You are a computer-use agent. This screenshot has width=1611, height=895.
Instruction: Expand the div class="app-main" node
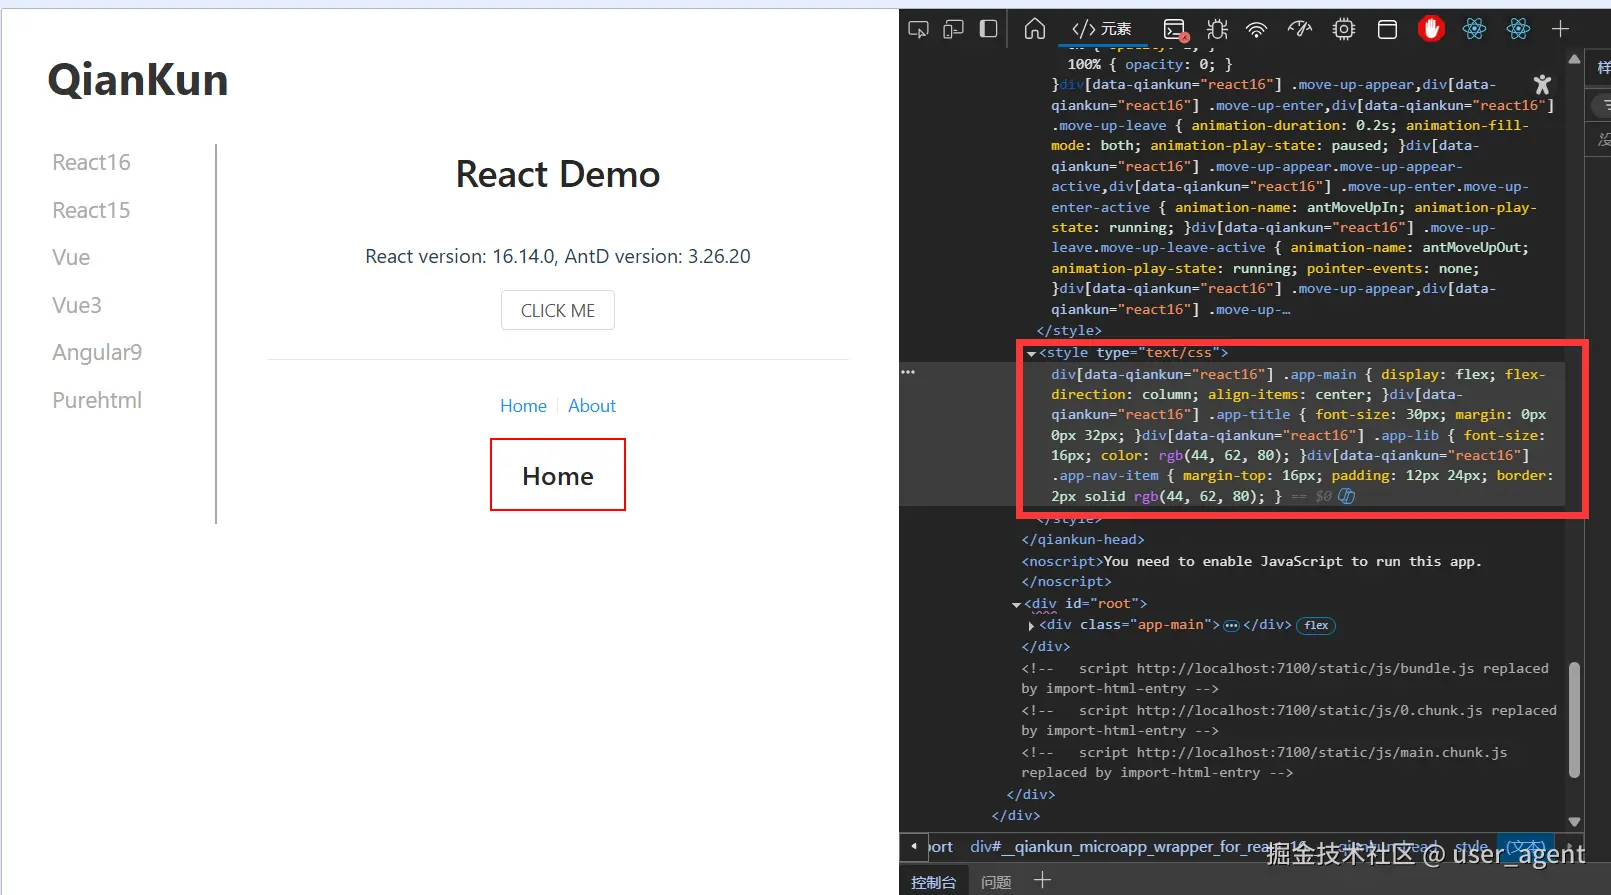pyautogui.click(x=1031, y=626)
